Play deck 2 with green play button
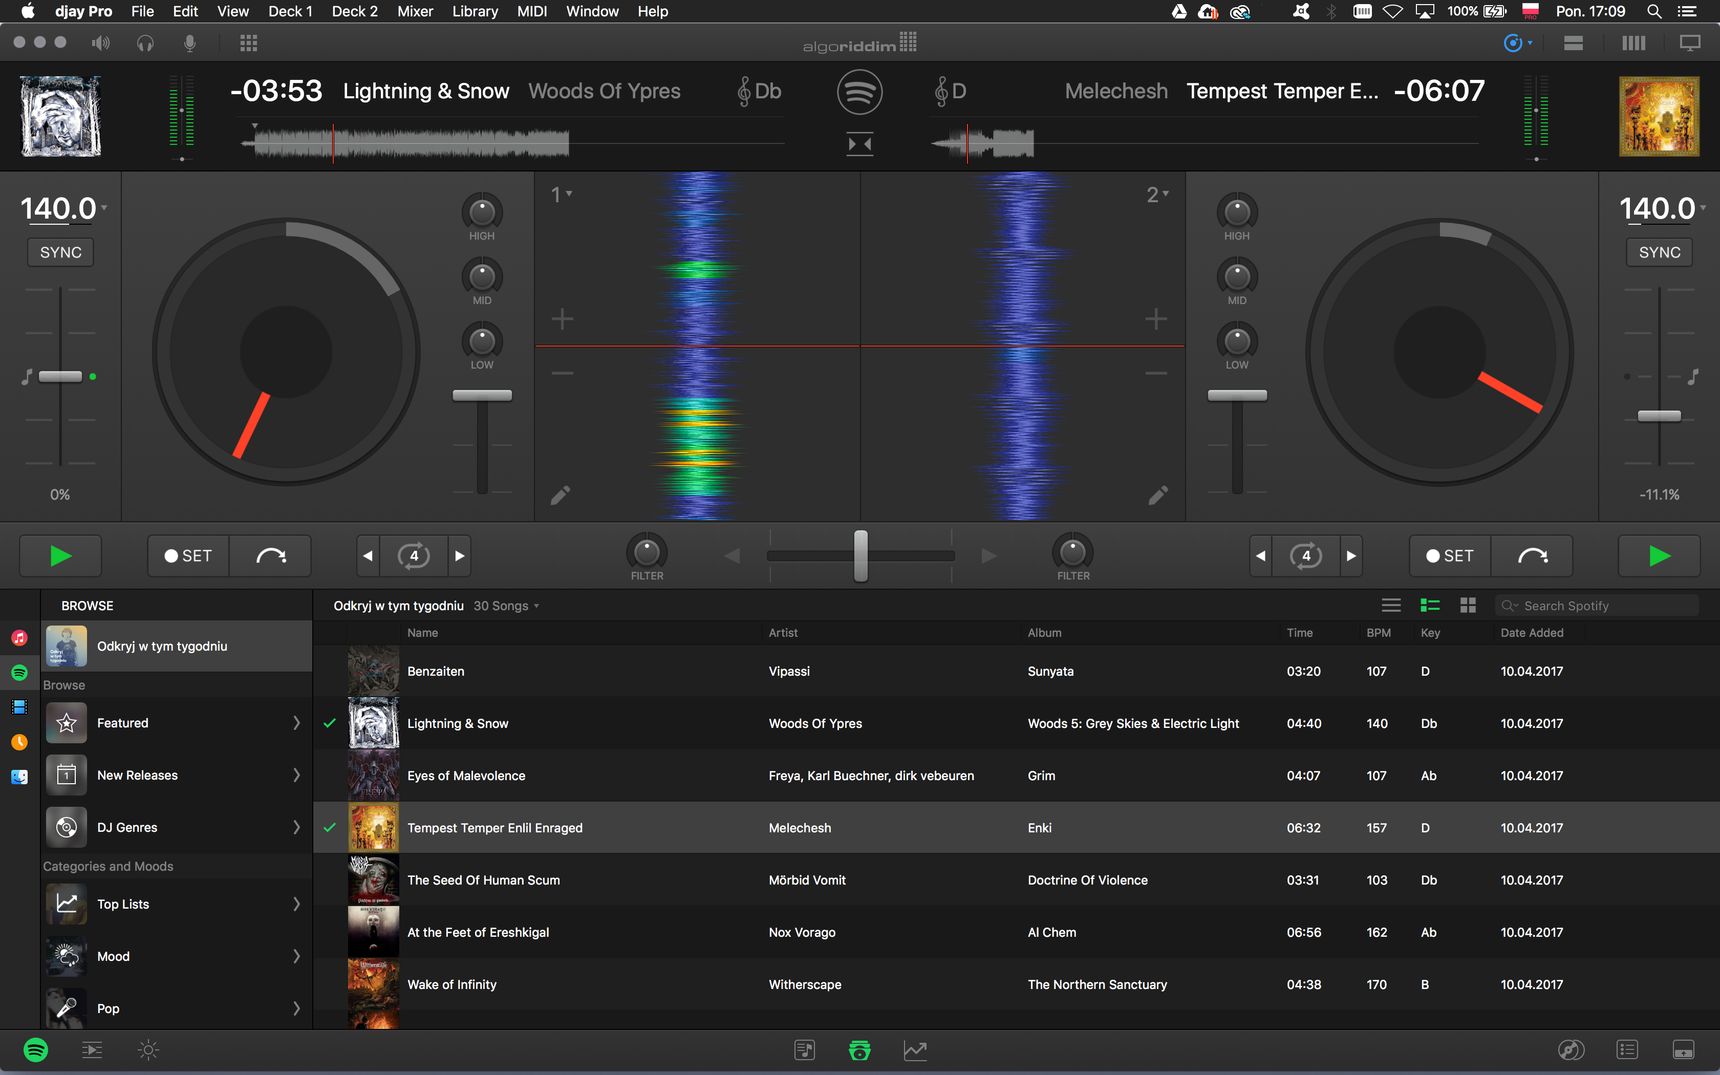The height and width of the screenshot is (1075, 1720). coord(1659,556)
